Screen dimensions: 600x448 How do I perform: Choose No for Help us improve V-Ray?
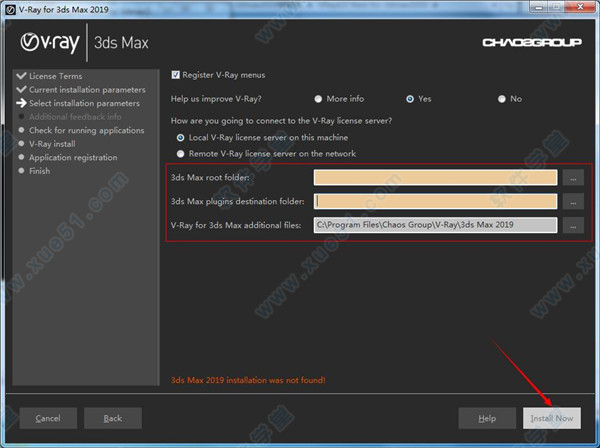(x=502, y=99)
